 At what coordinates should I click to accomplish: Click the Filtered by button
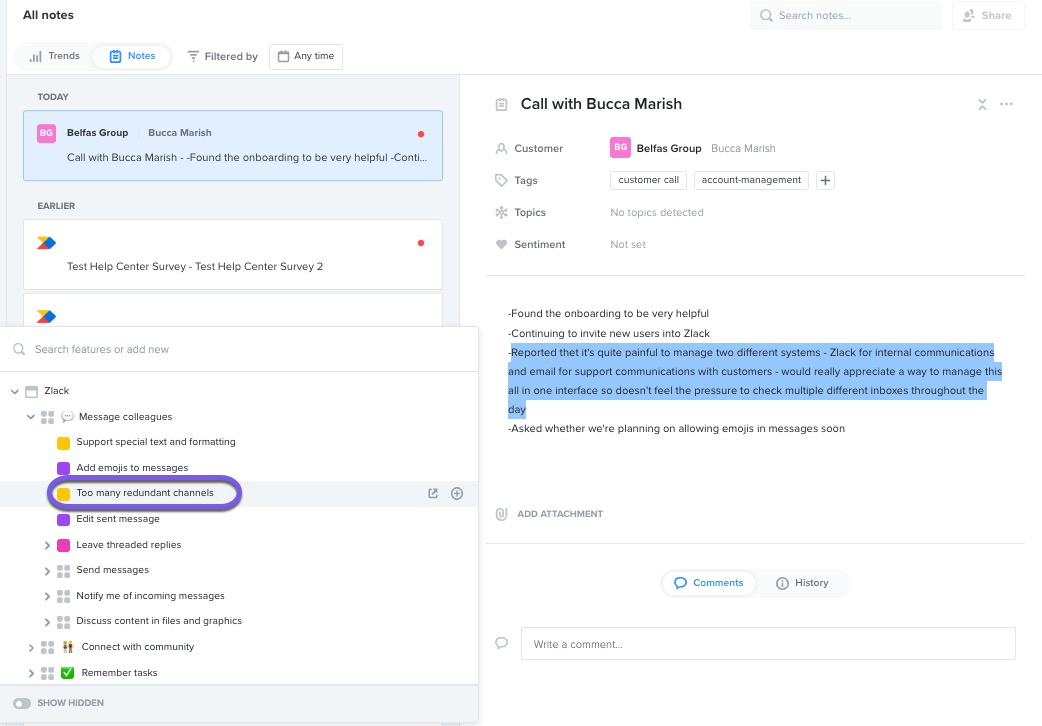tap(223, 57)
